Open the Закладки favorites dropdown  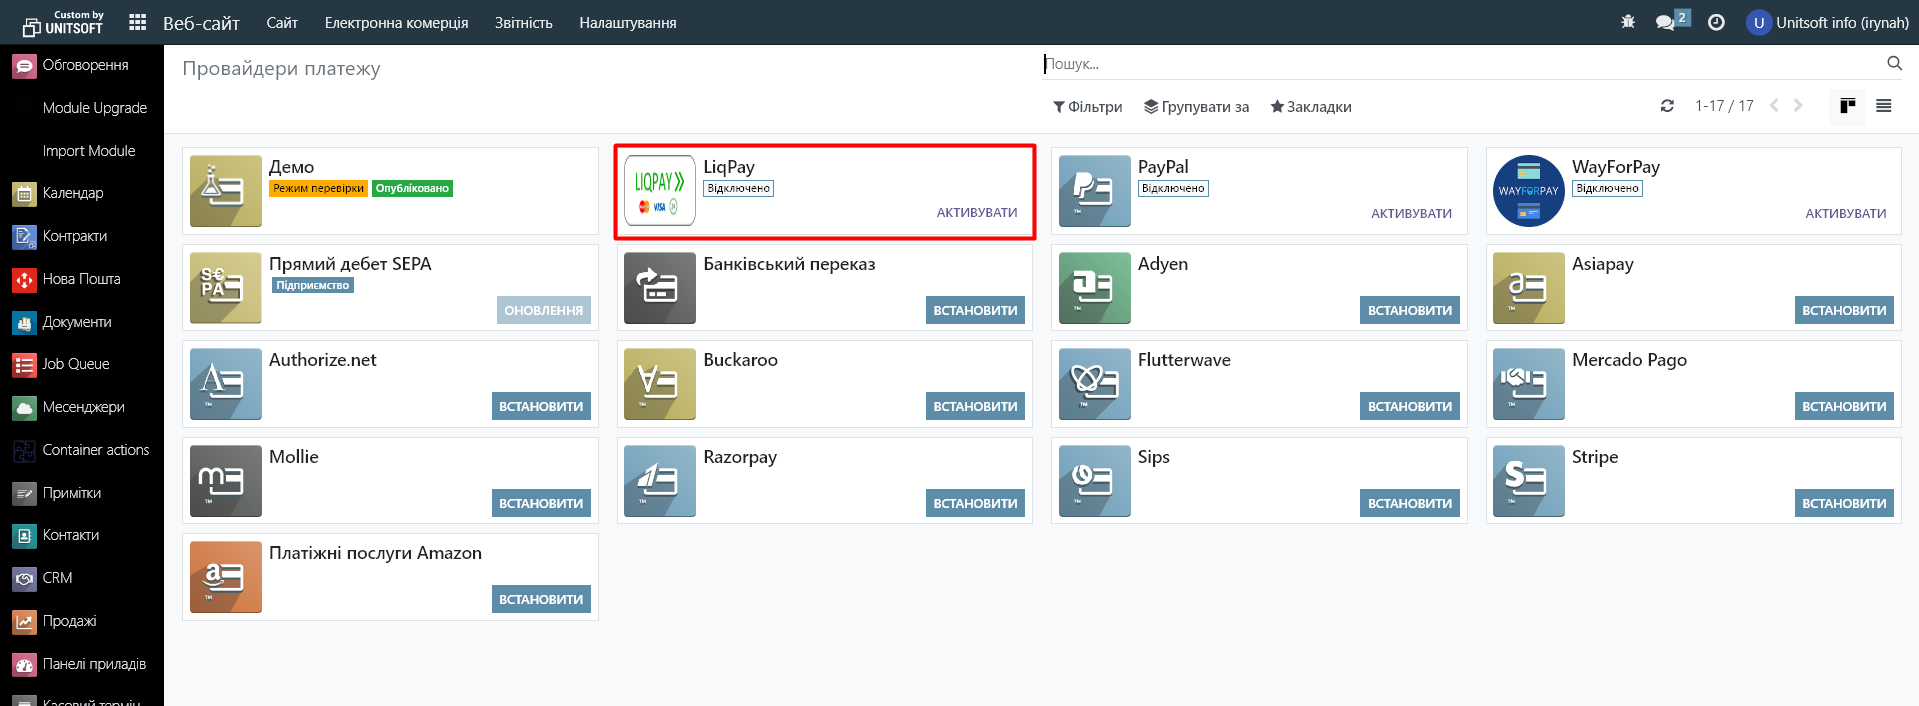pos(1310,107)
